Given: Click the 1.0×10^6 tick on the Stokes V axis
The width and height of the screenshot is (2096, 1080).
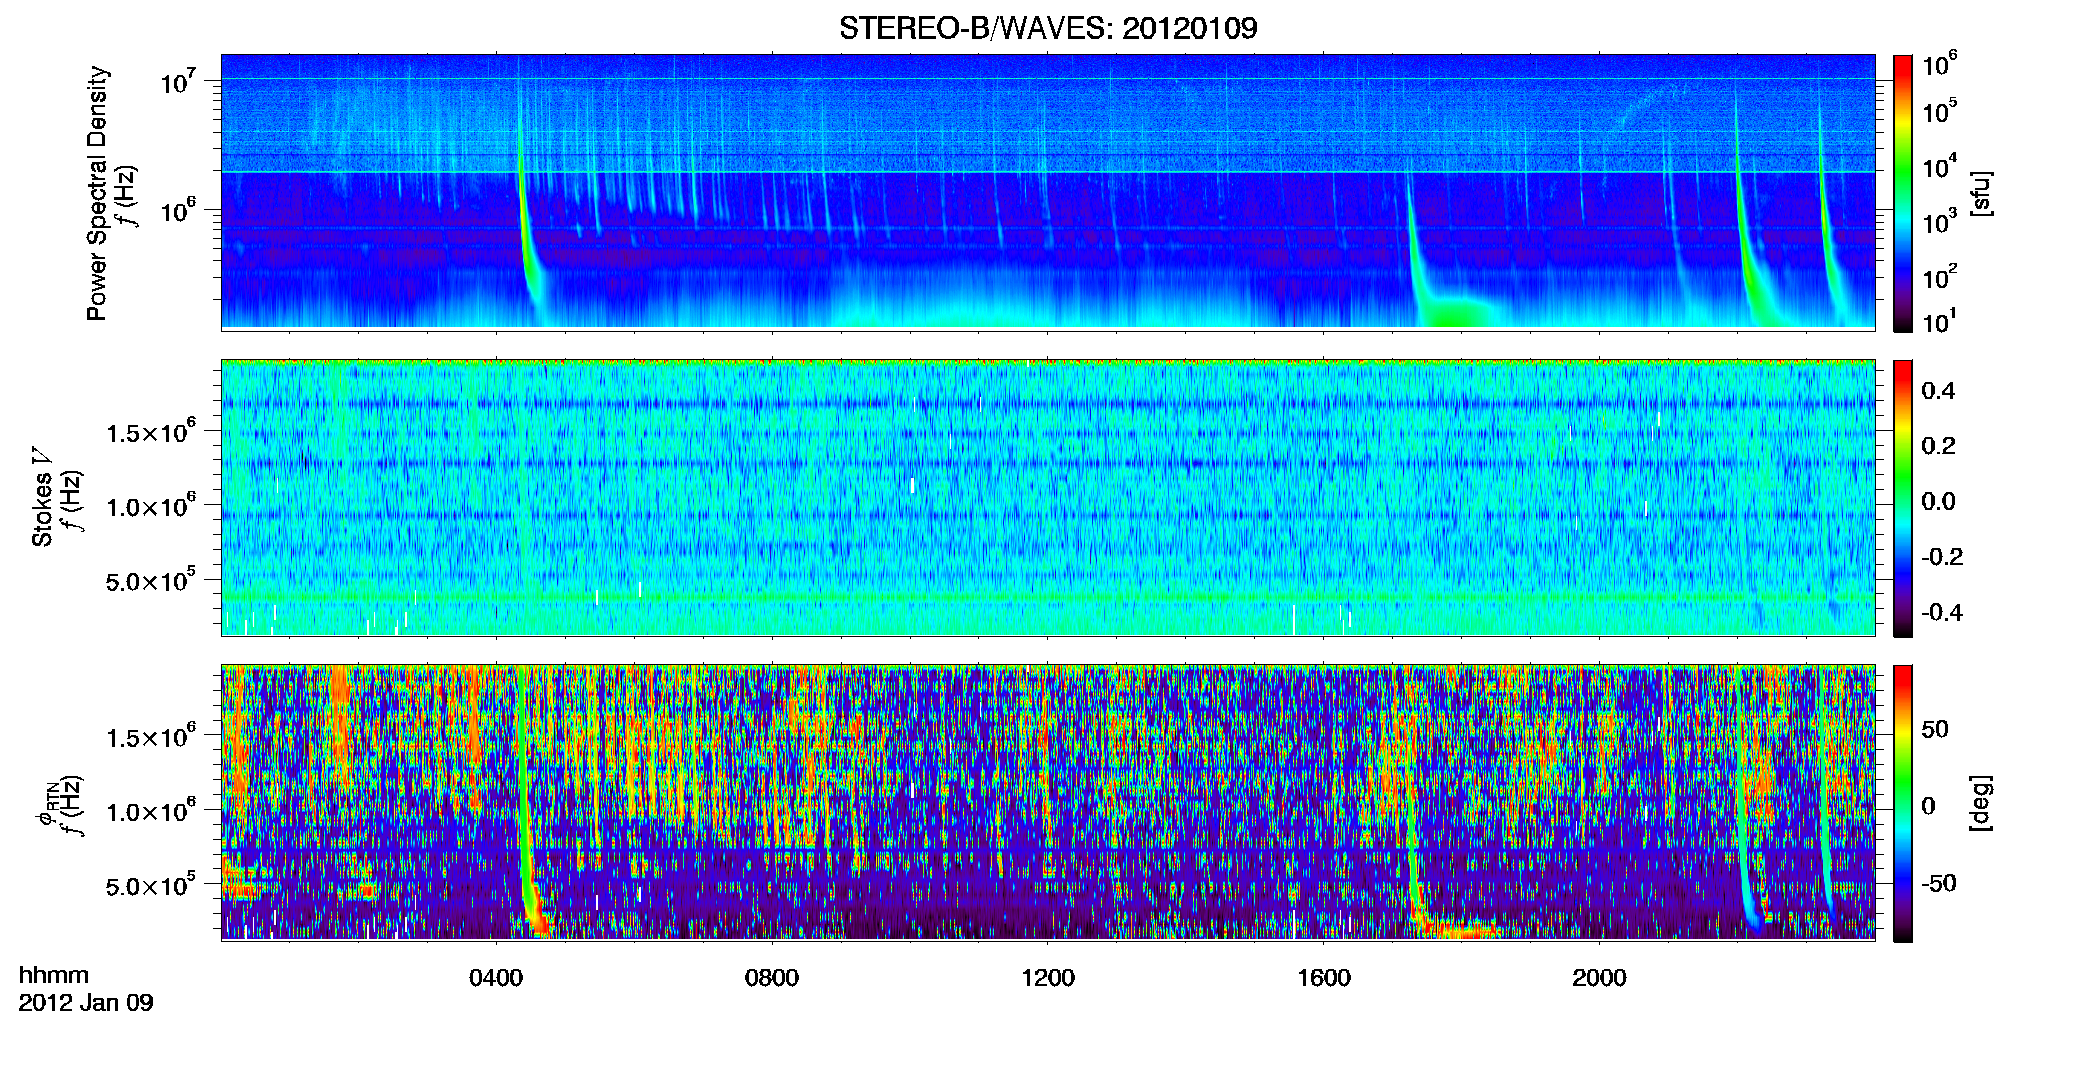Looking at the screenshot, I should click(152, 506).
